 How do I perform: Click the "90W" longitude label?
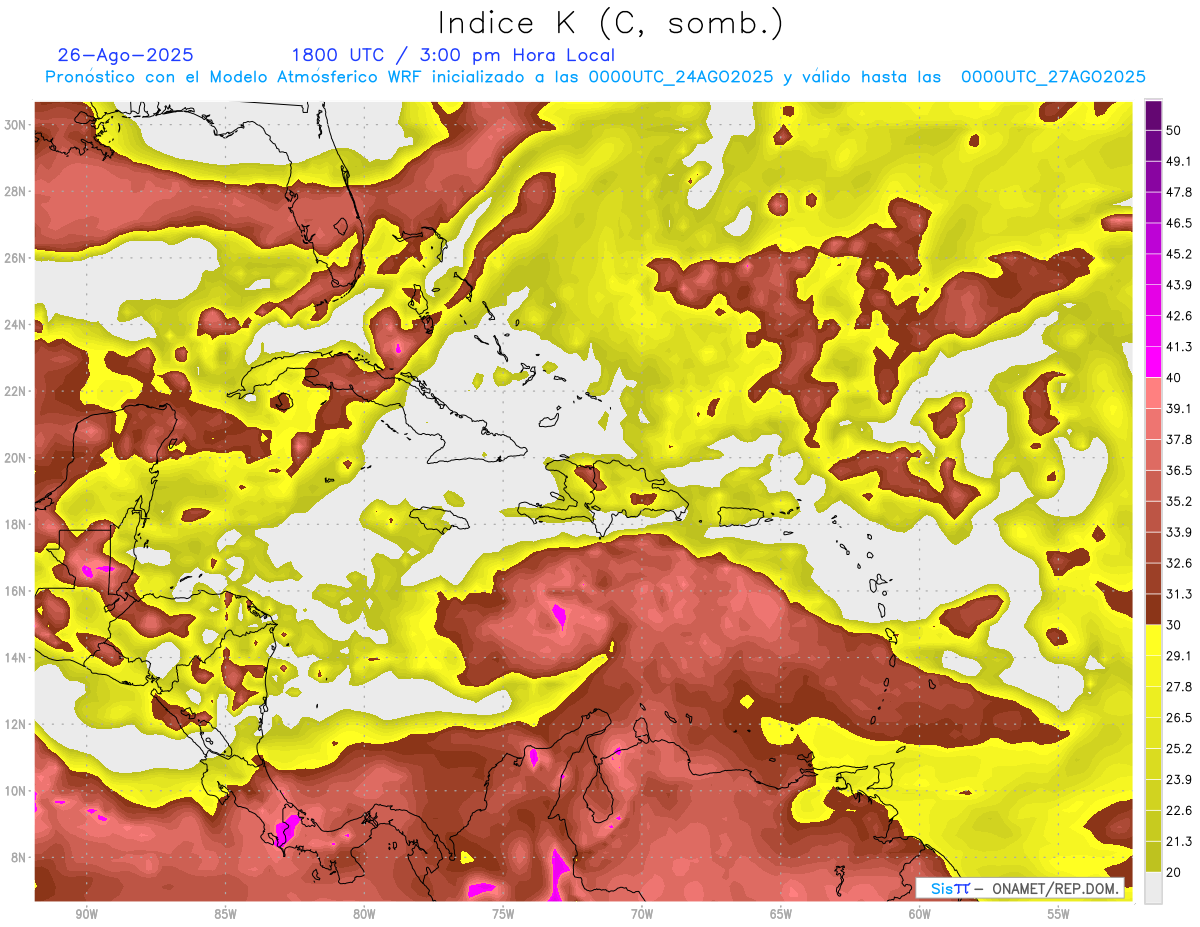[86, 914]
